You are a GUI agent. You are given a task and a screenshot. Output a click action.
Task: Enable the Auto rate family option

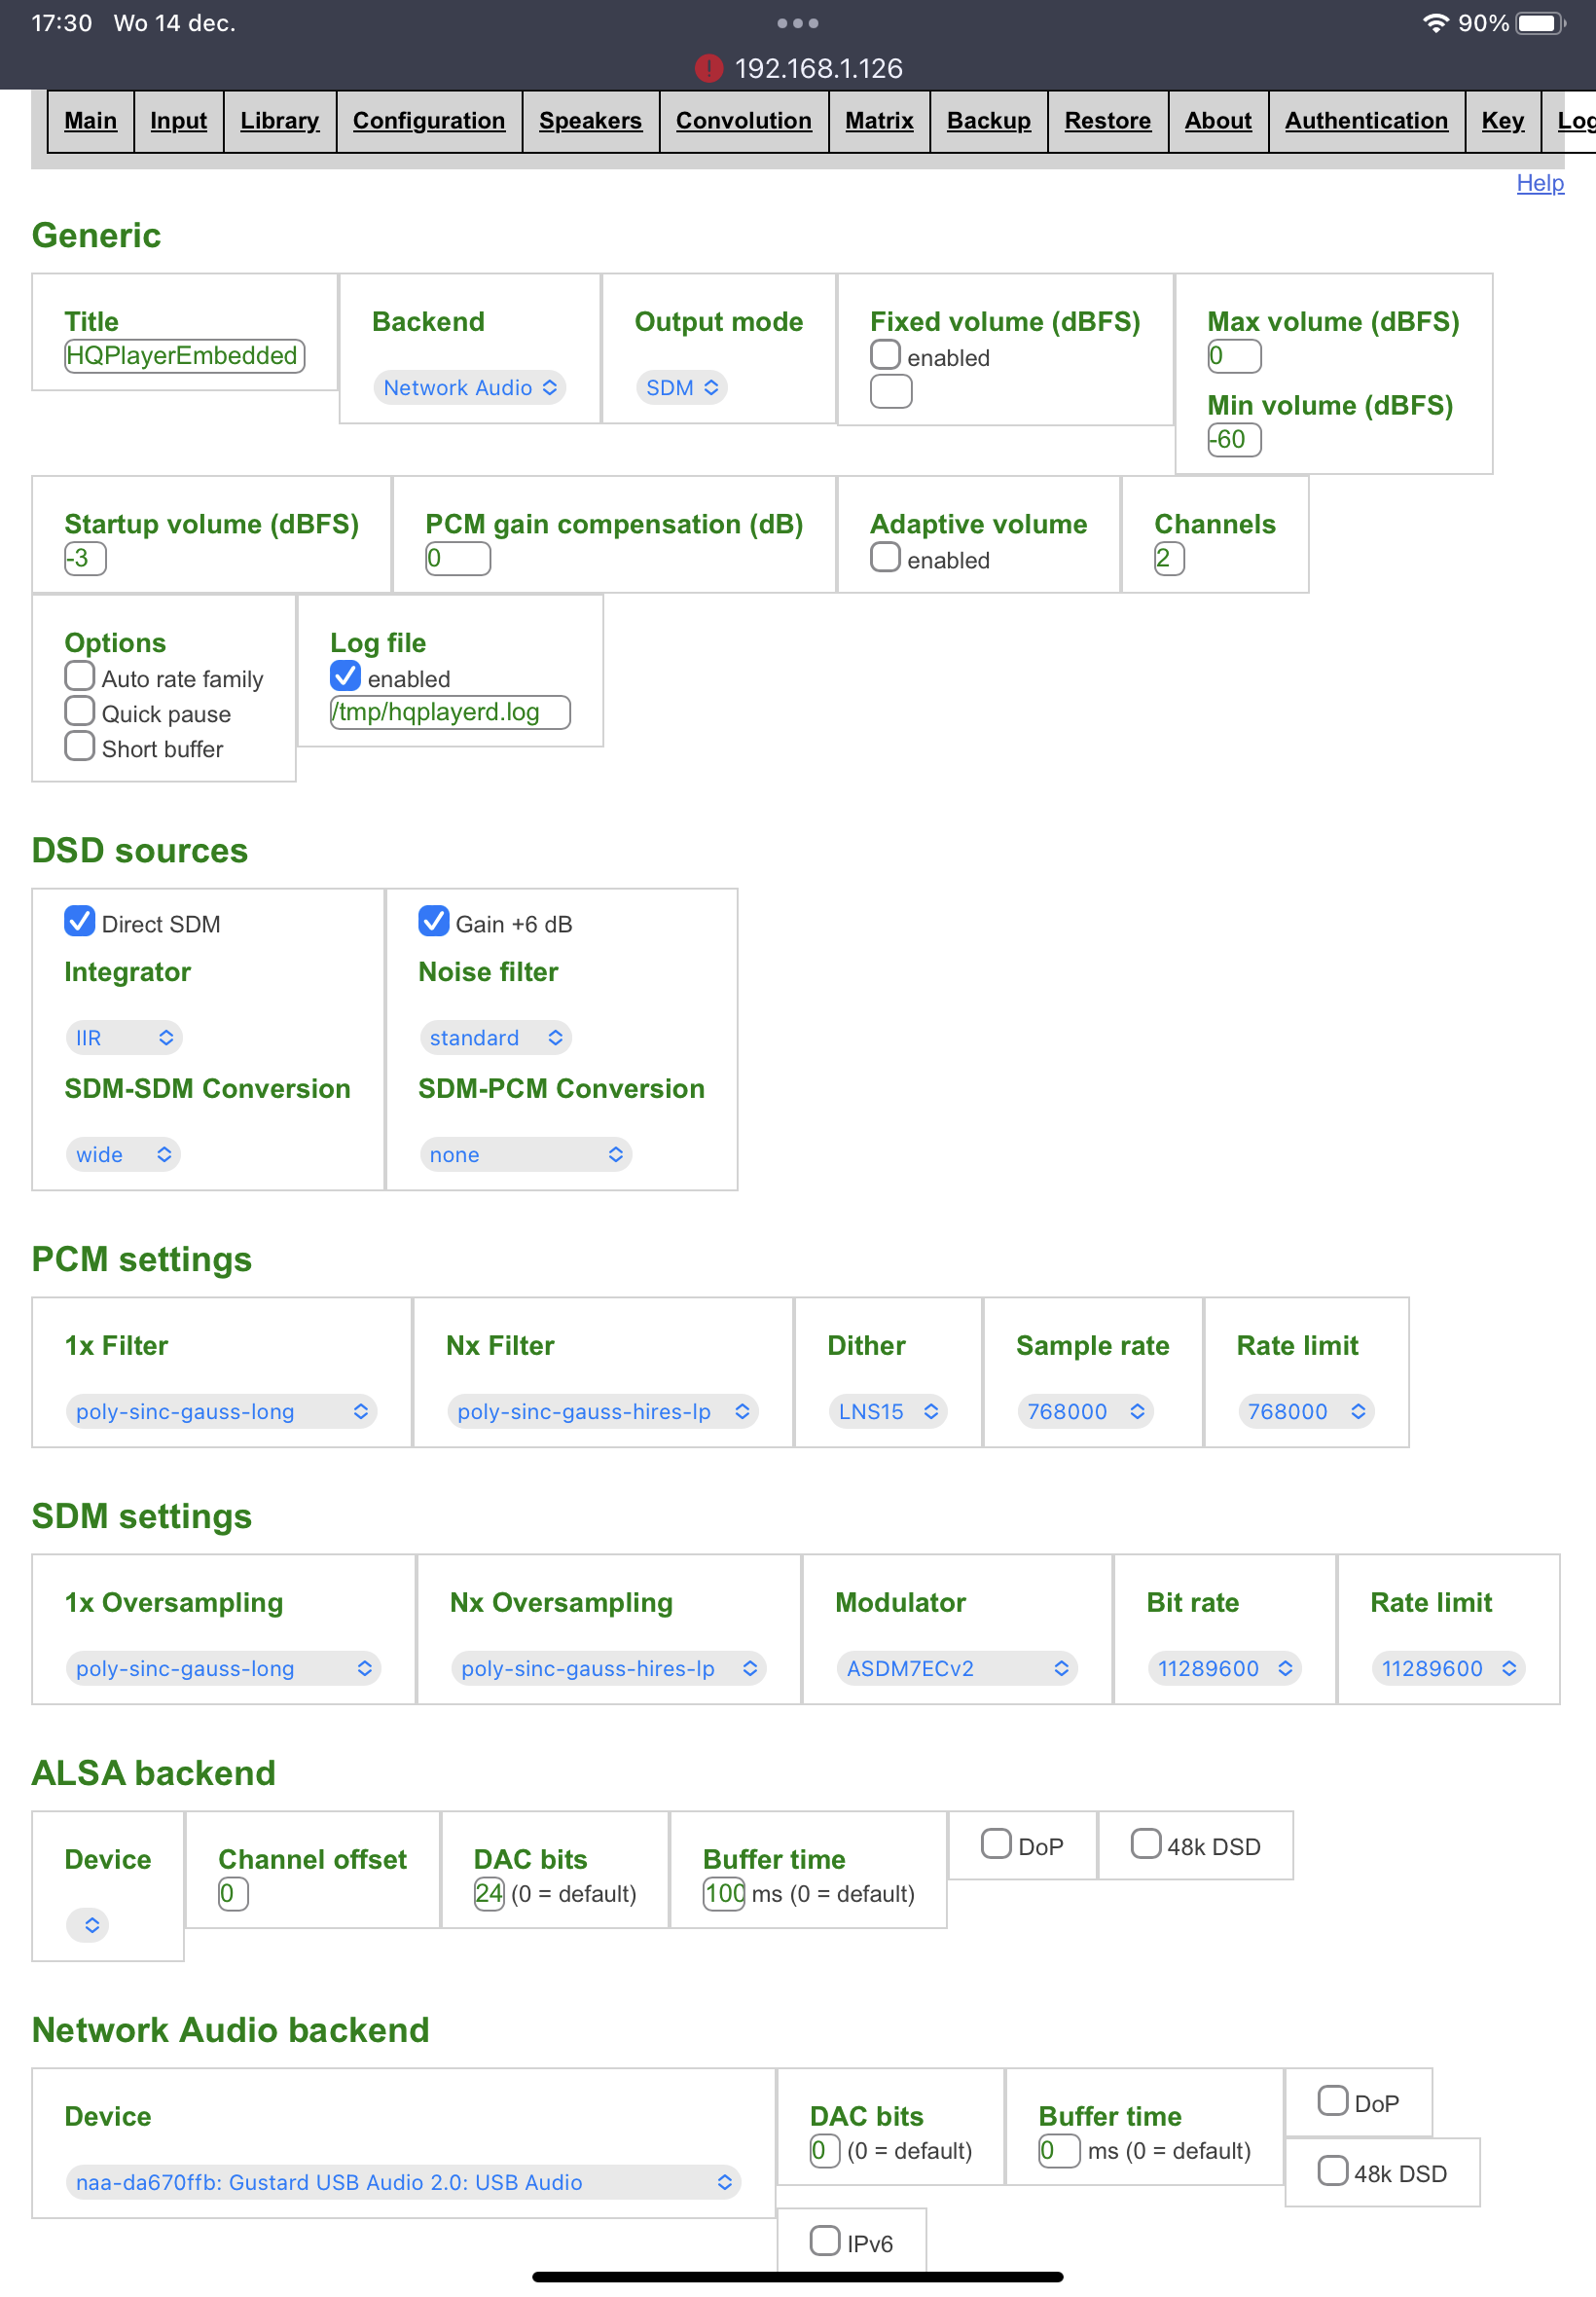point(80,676)
